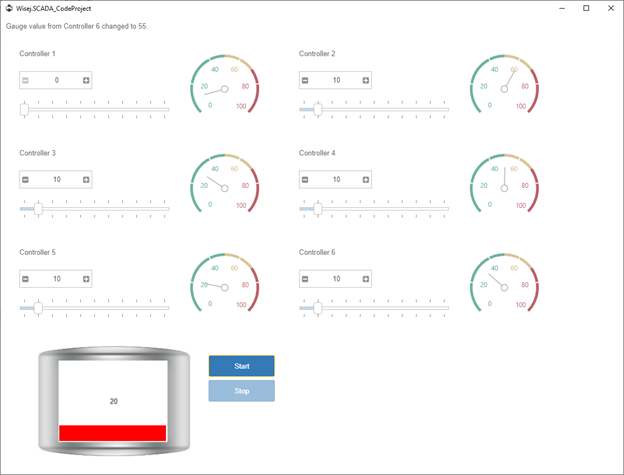Close the Wisej.SCADA_CodeProject window

[x=611, y=8]
